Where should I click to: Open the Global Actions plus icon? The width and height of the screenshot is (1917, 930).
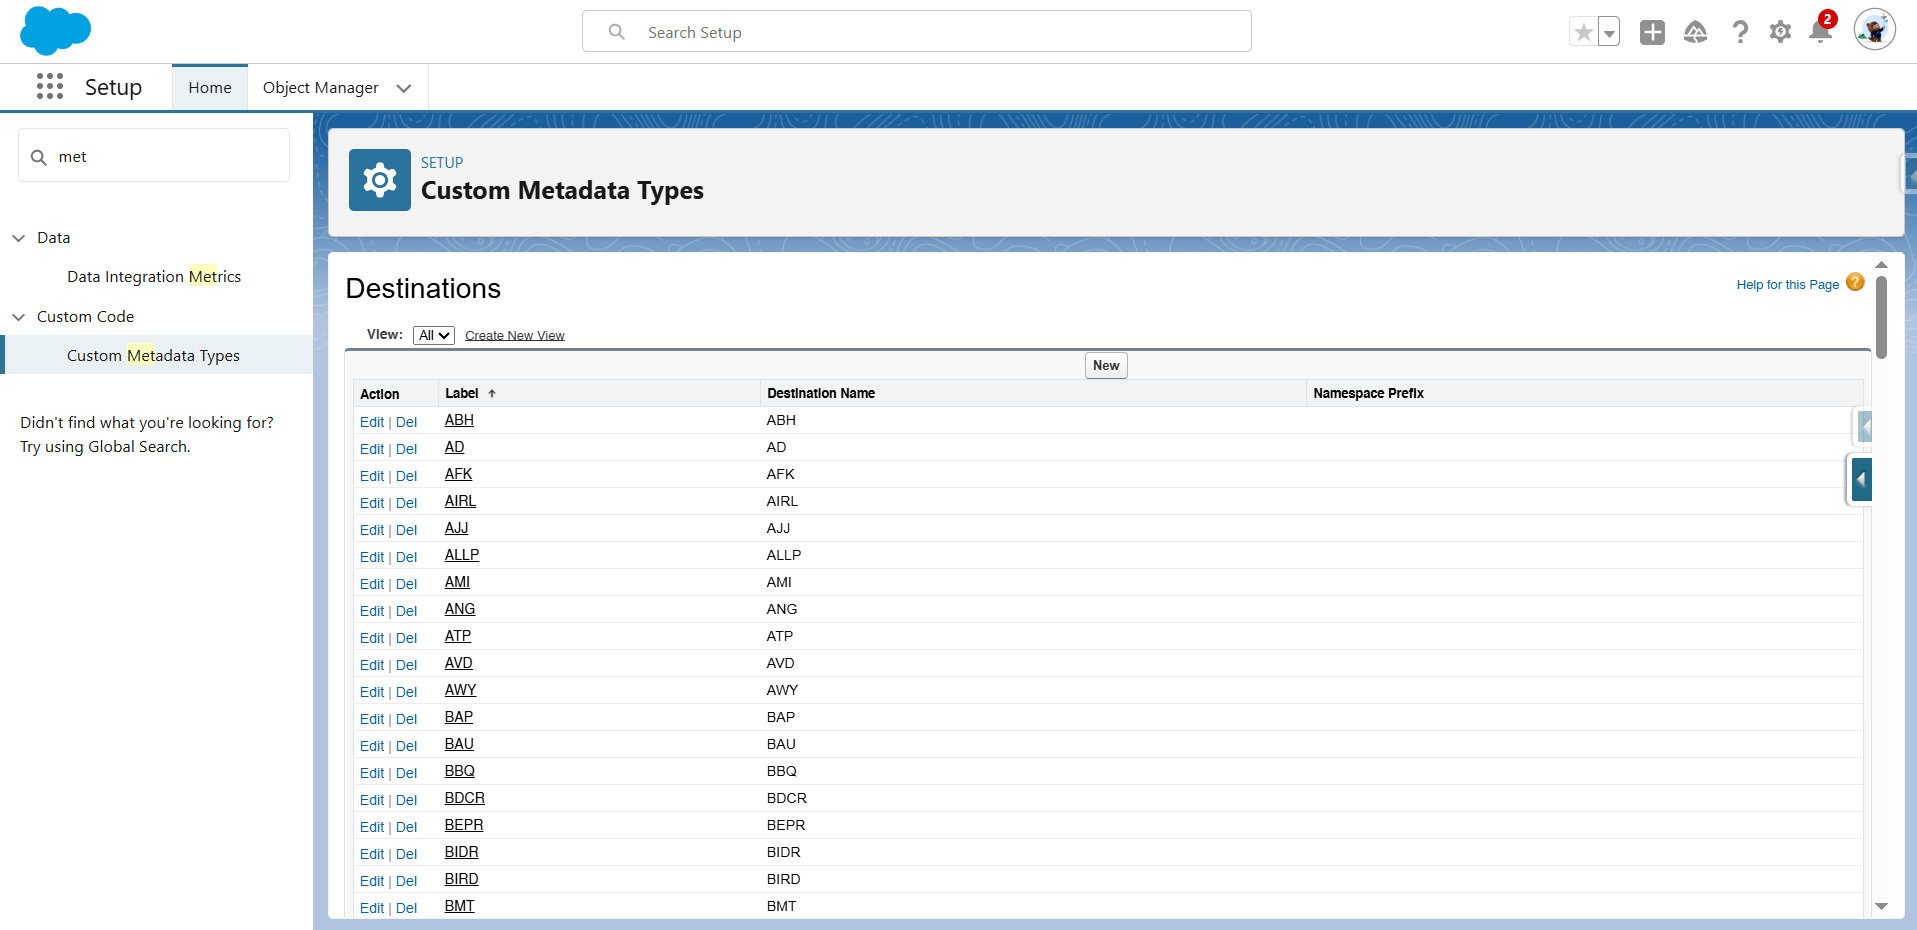(x=1652, y=33)
